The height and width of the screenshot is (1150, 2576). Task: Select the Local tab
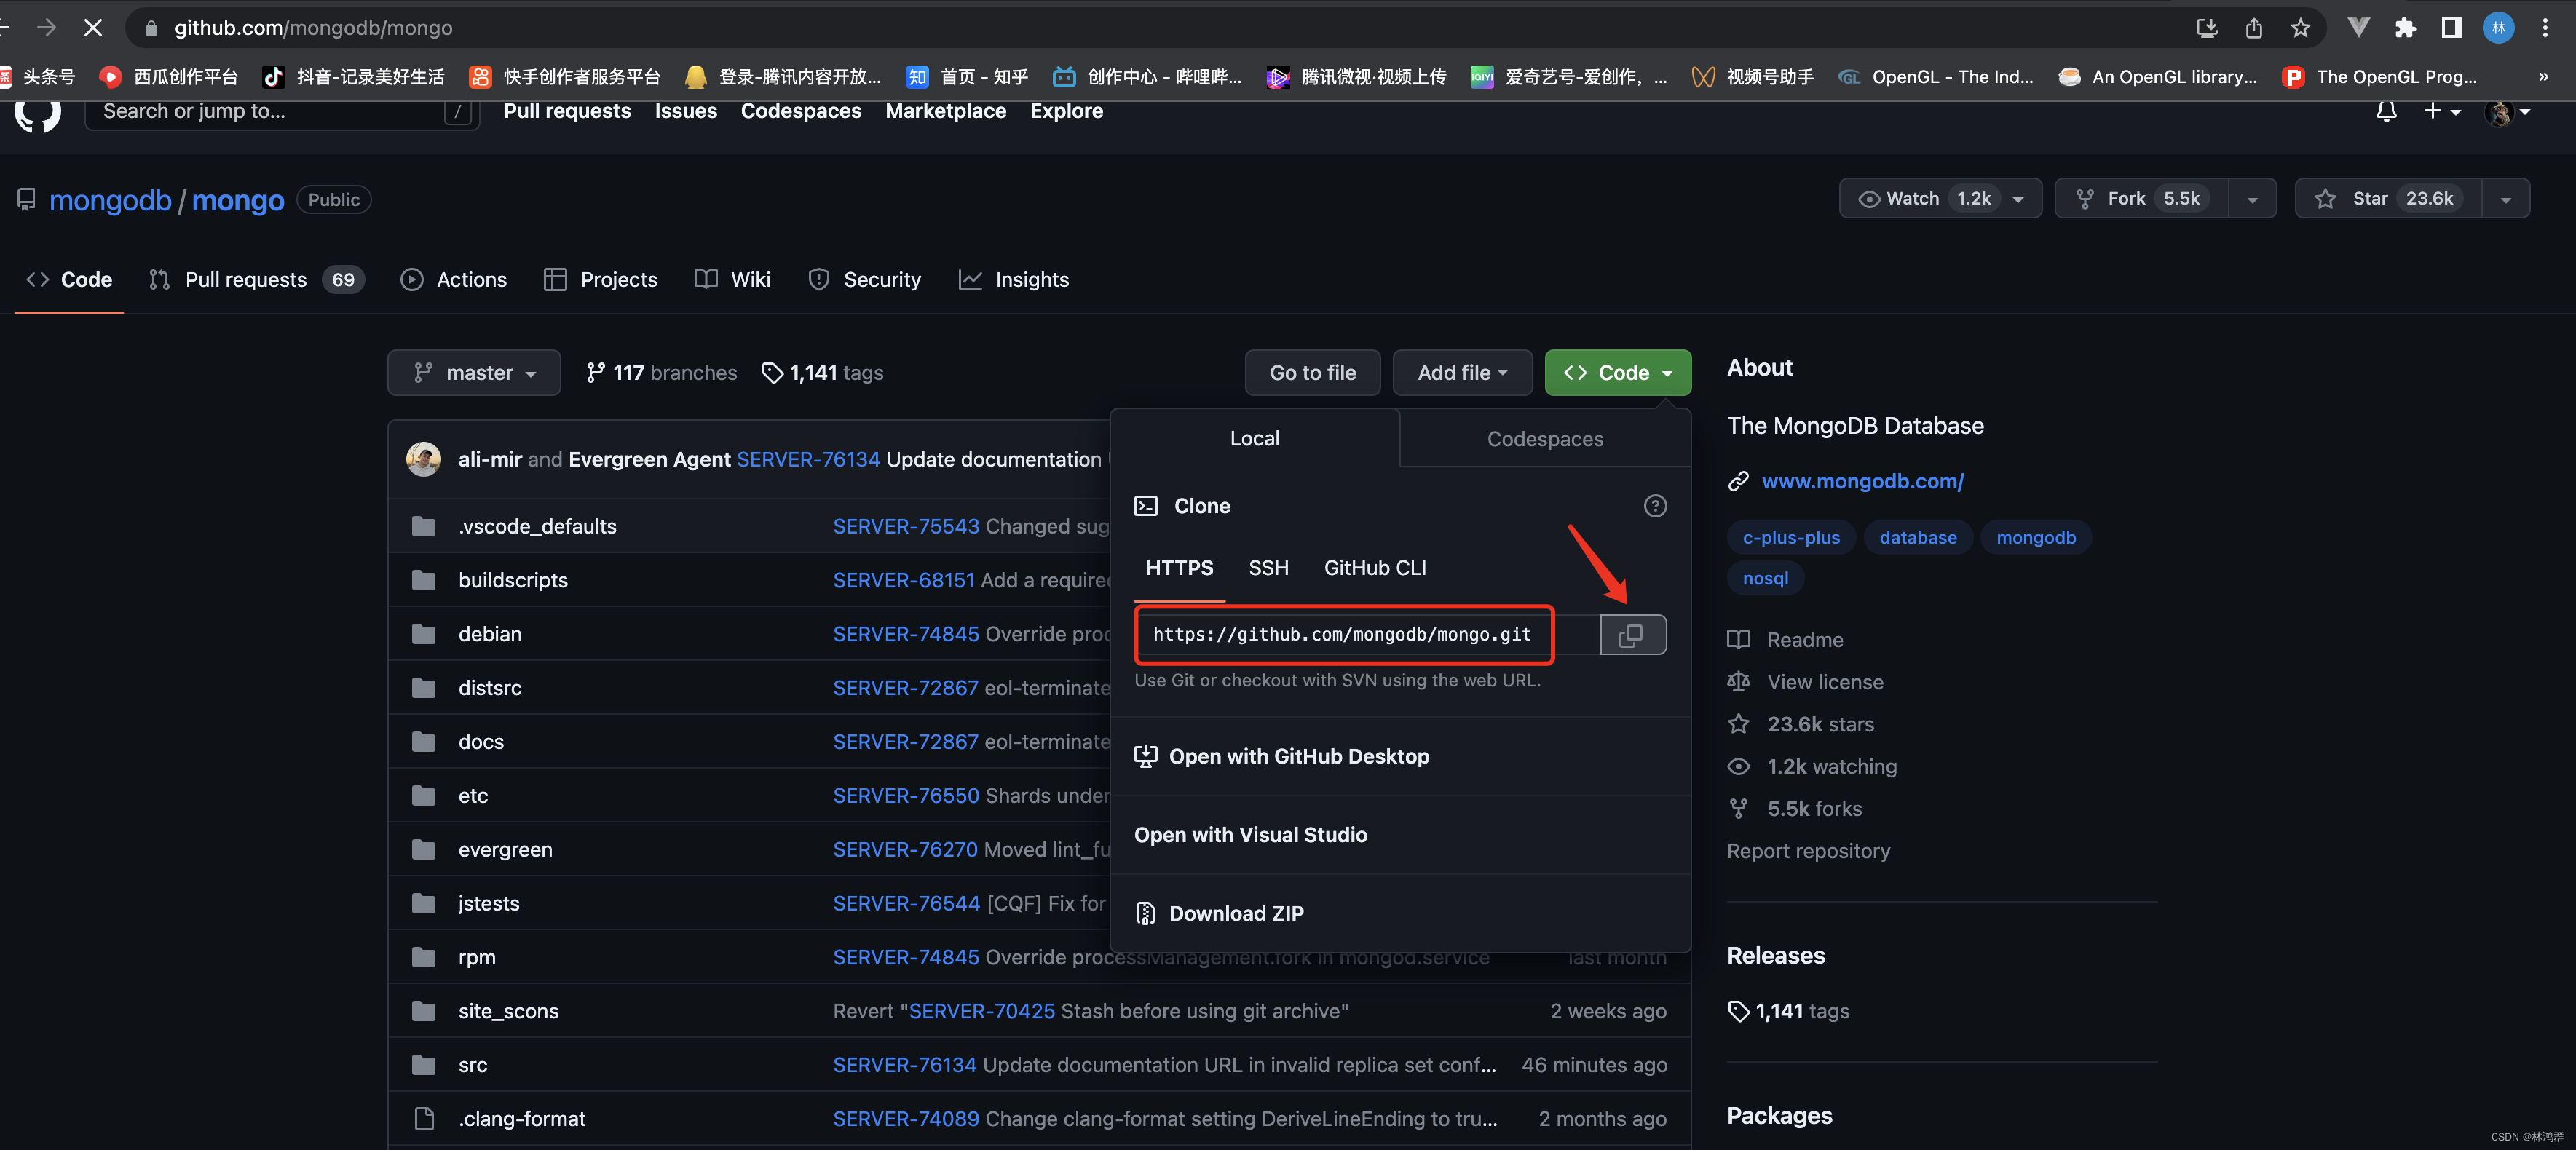[x=1254, y=438]
